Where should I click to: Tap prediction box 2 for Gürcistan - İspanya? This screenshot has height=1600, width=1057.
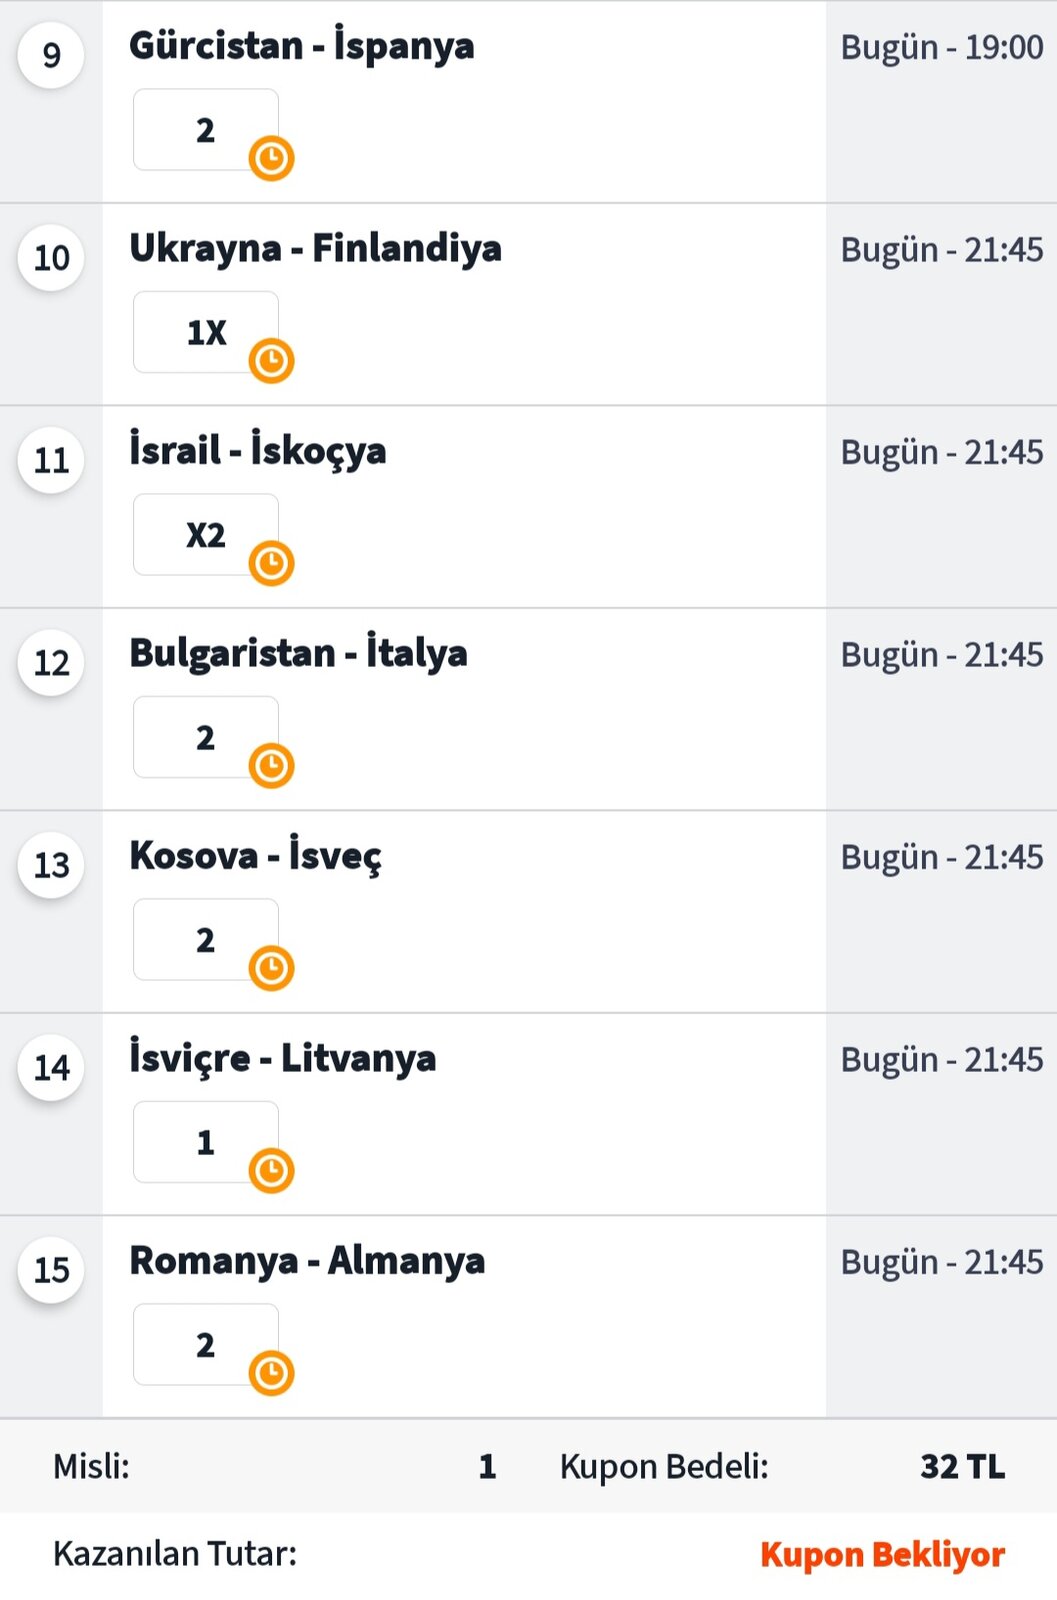(206, 130)
